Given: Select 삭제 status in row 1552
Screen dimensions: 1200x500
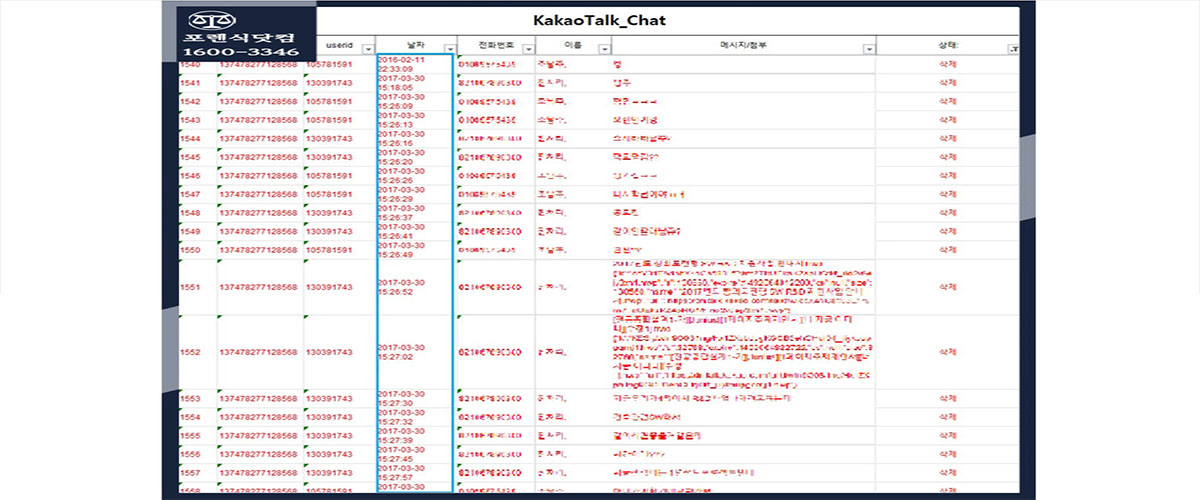Looking at the screenshot, I should (948, 352).
